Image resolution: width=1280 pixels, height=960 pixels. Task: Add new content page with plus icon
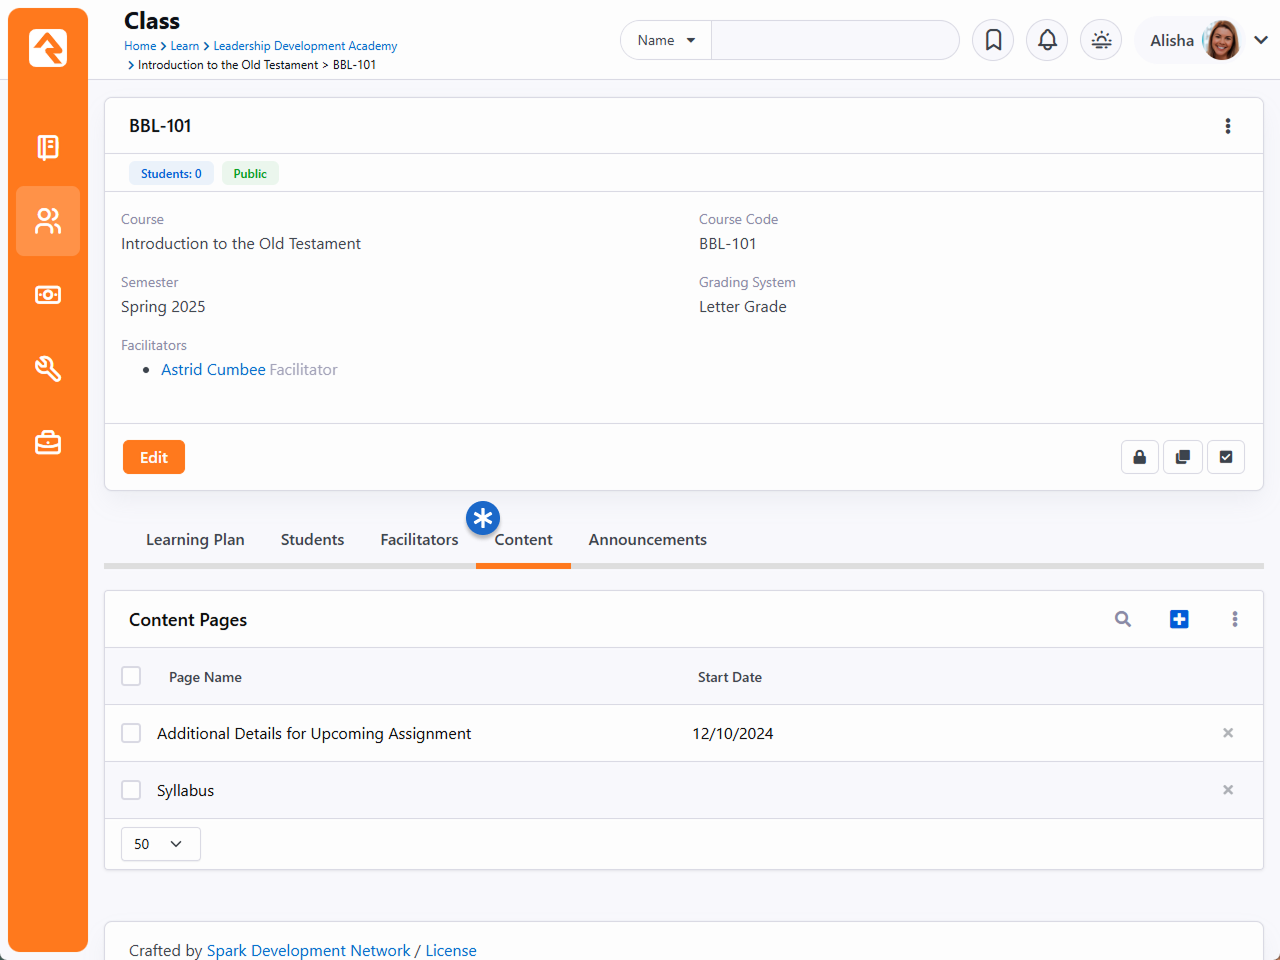(1179, 619)
